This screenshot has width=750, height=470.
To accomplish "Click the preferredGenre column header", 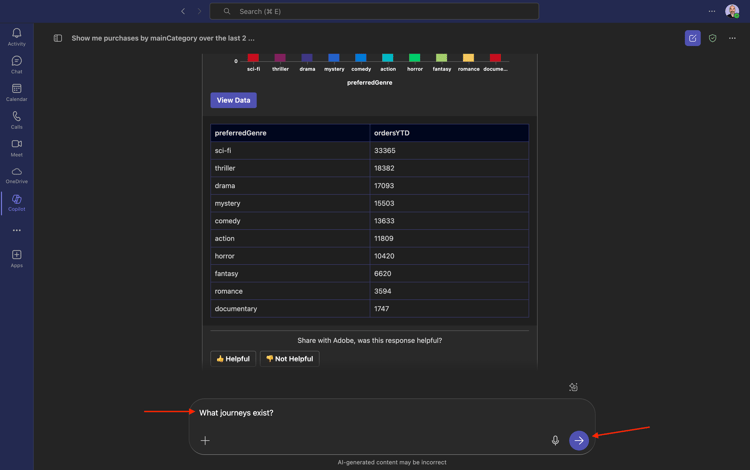I will click(290, 133).
